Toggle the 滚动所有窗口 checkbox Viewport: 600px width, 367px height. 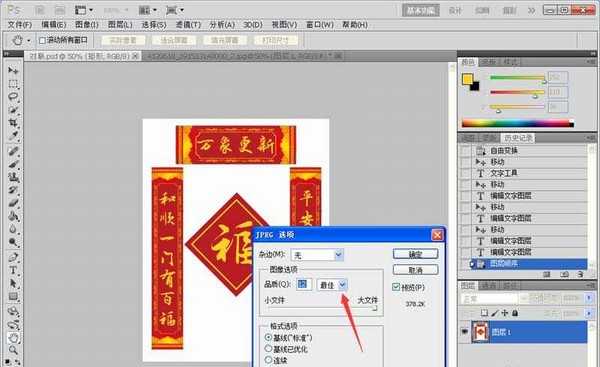pyautogui.click(x=42, y=41)
